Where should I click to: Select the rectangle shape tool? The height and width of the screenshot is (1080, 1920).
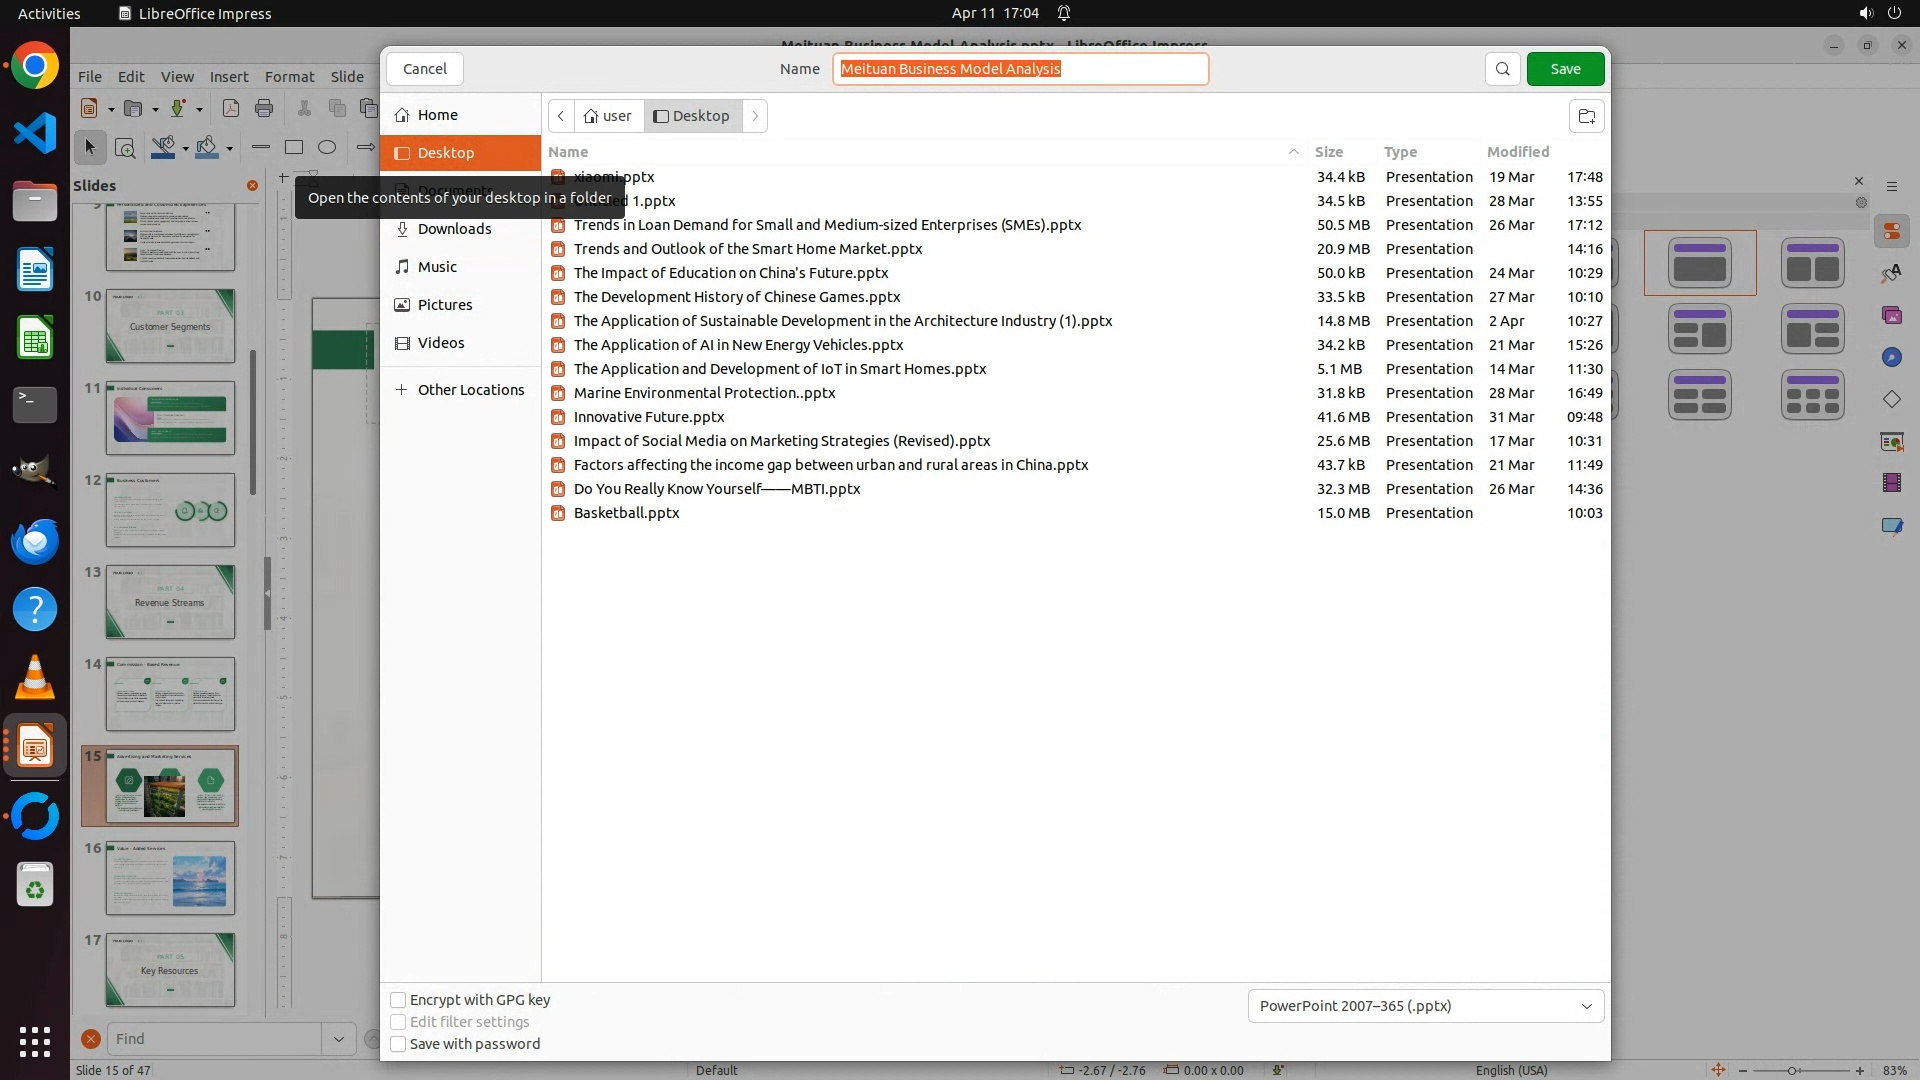294,147
